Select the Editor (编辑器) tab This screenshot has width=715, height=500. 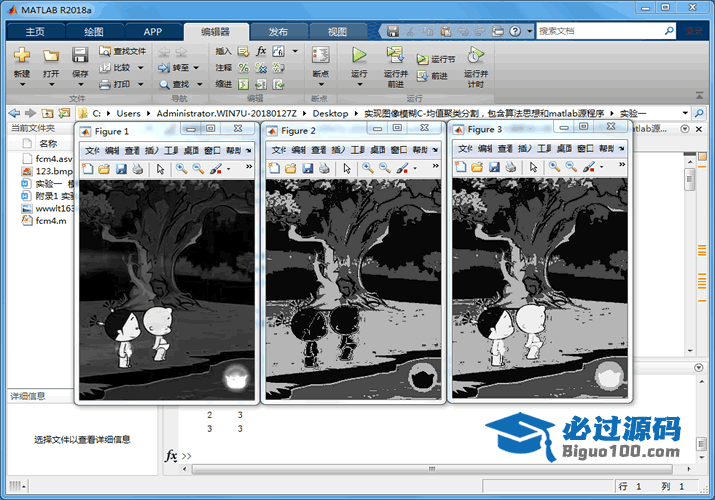tap(216, 31)
